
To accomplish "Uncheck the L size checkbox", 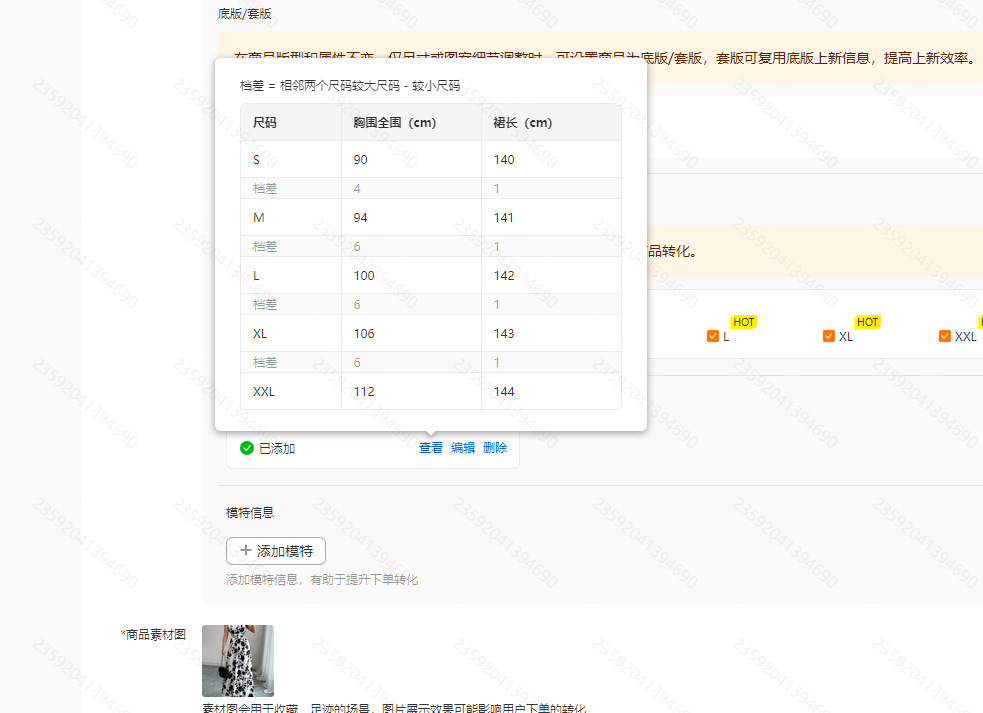I will pos(713,336).
